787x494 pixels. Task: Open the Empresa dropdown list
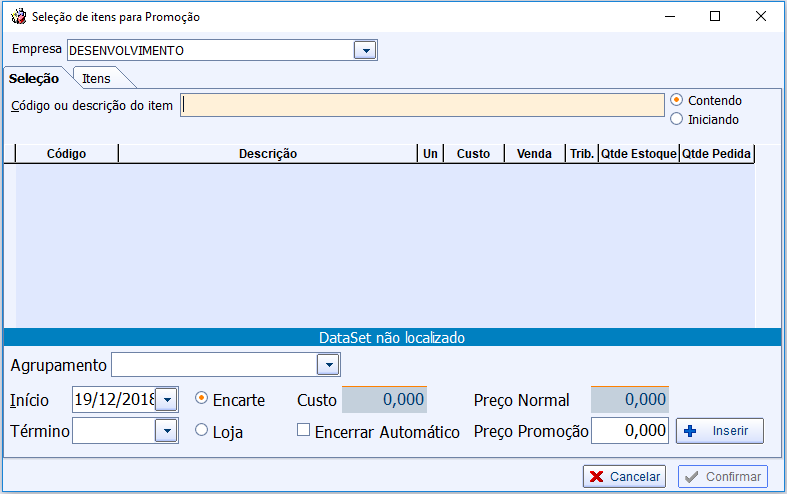pos(365,50)
